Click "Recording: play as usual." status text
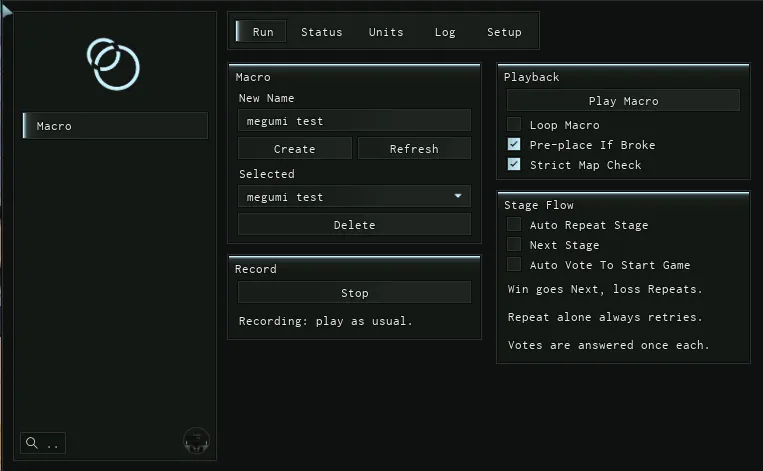 (326, 321)
